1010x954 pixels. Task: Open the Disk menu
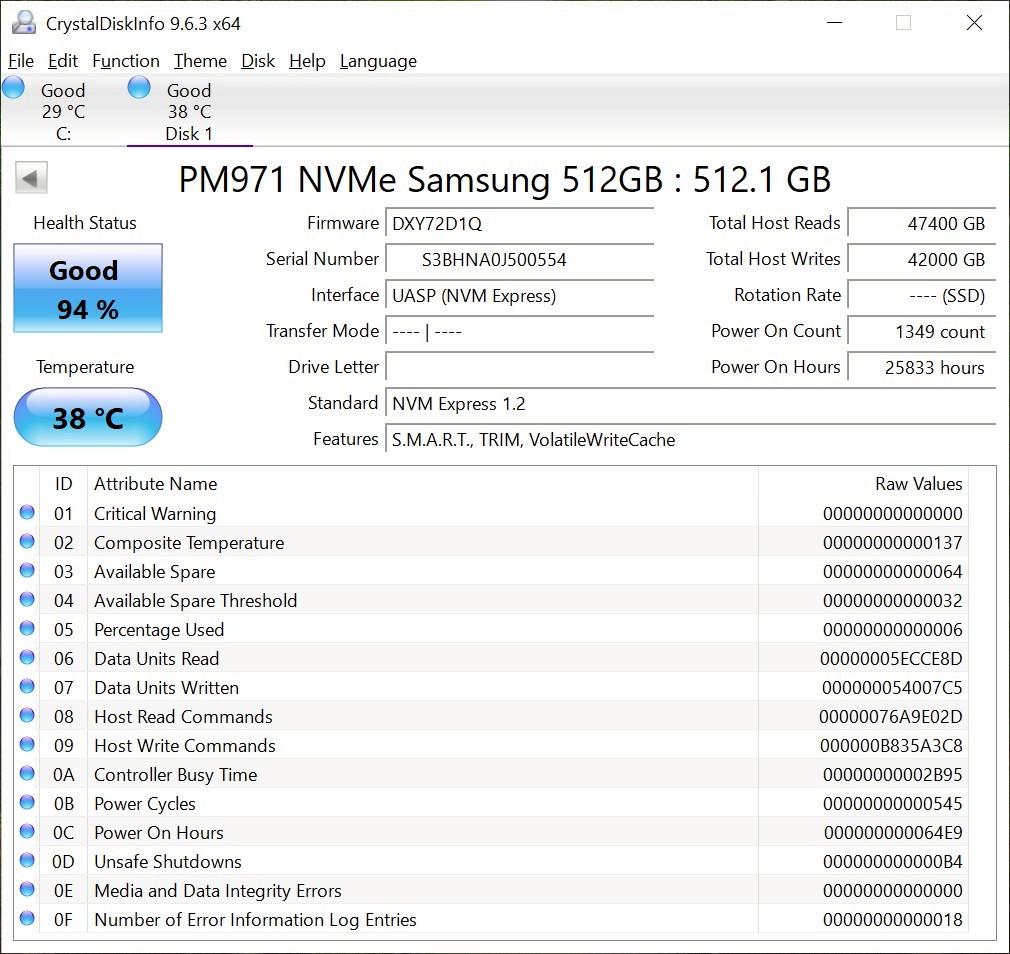(x=258, y=61)
